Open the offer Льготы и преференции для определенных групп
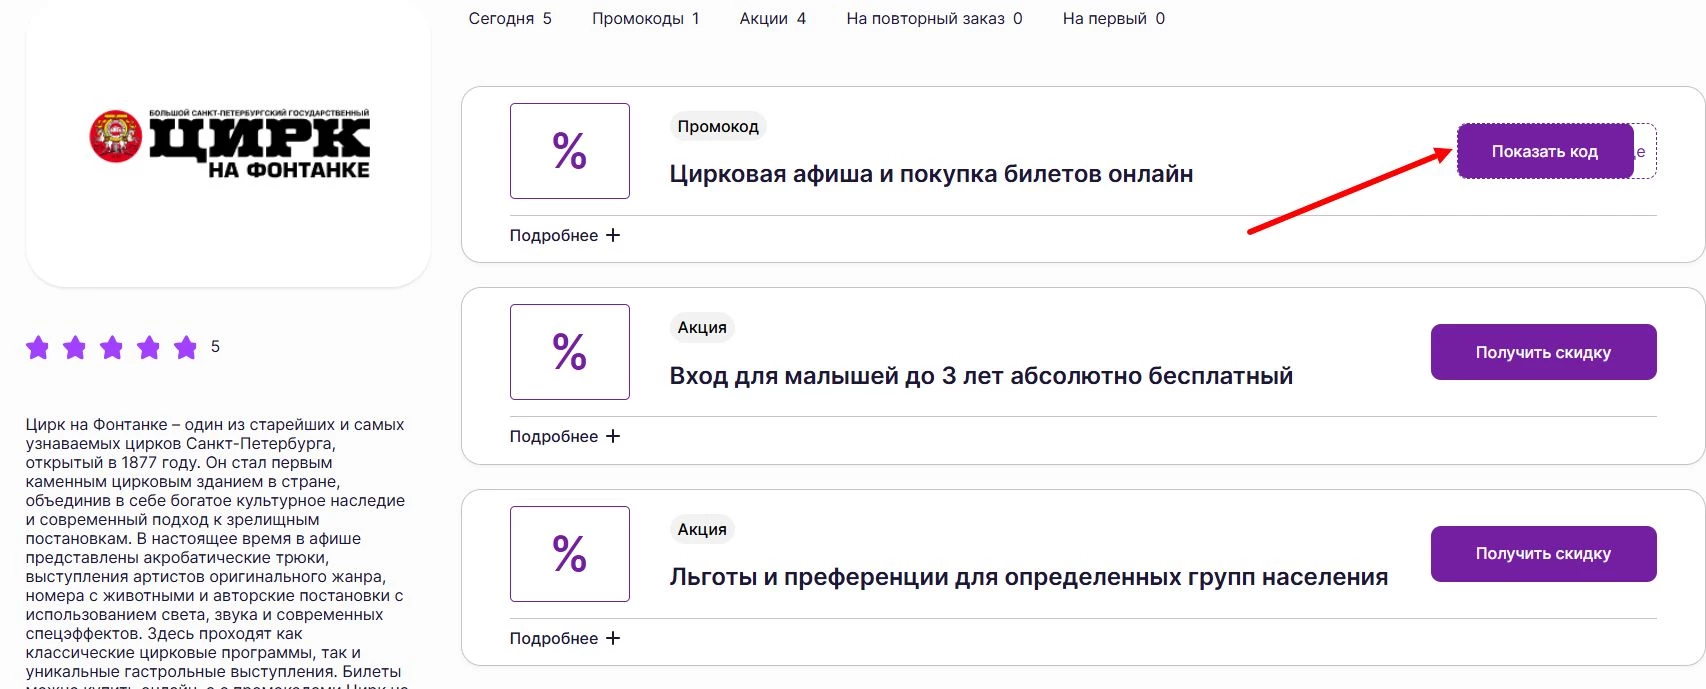This screenshot has width=1706, height=689. (1029, 577)
